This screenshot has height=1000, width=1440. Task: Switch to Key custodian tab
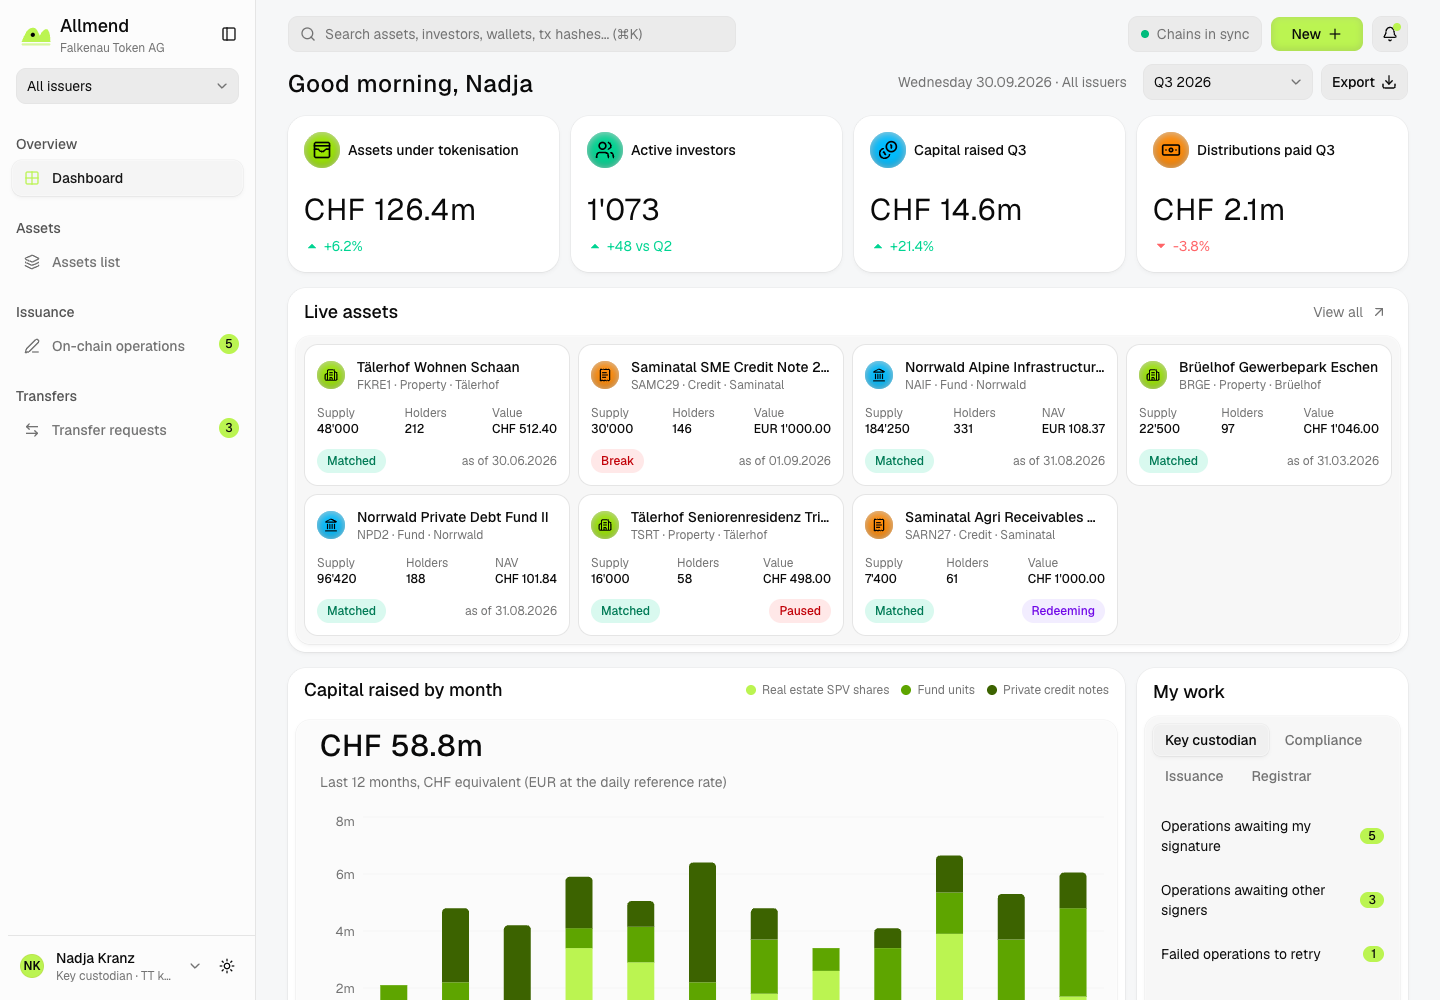pos(1210,740)
